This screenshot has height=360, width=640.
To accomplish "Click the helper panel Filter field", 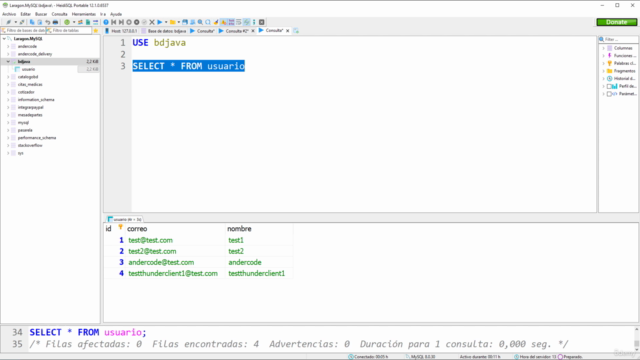I will point(618,39).
